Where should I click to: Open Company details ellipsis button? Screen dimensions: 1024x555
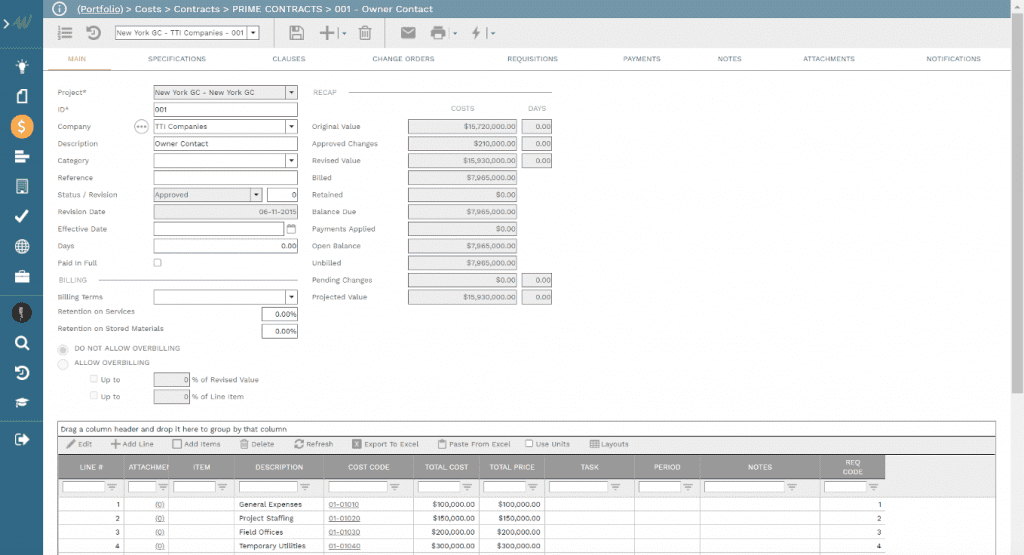tap(141, 127)
